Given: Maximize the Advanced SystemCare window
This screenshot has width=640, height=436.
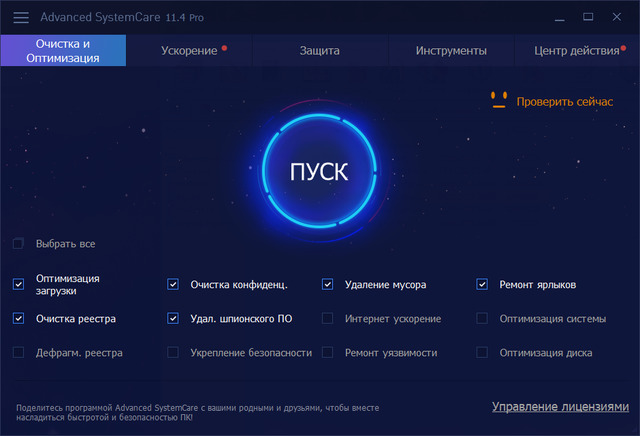Looking at the screenshot, I should (x=588, y=17).
